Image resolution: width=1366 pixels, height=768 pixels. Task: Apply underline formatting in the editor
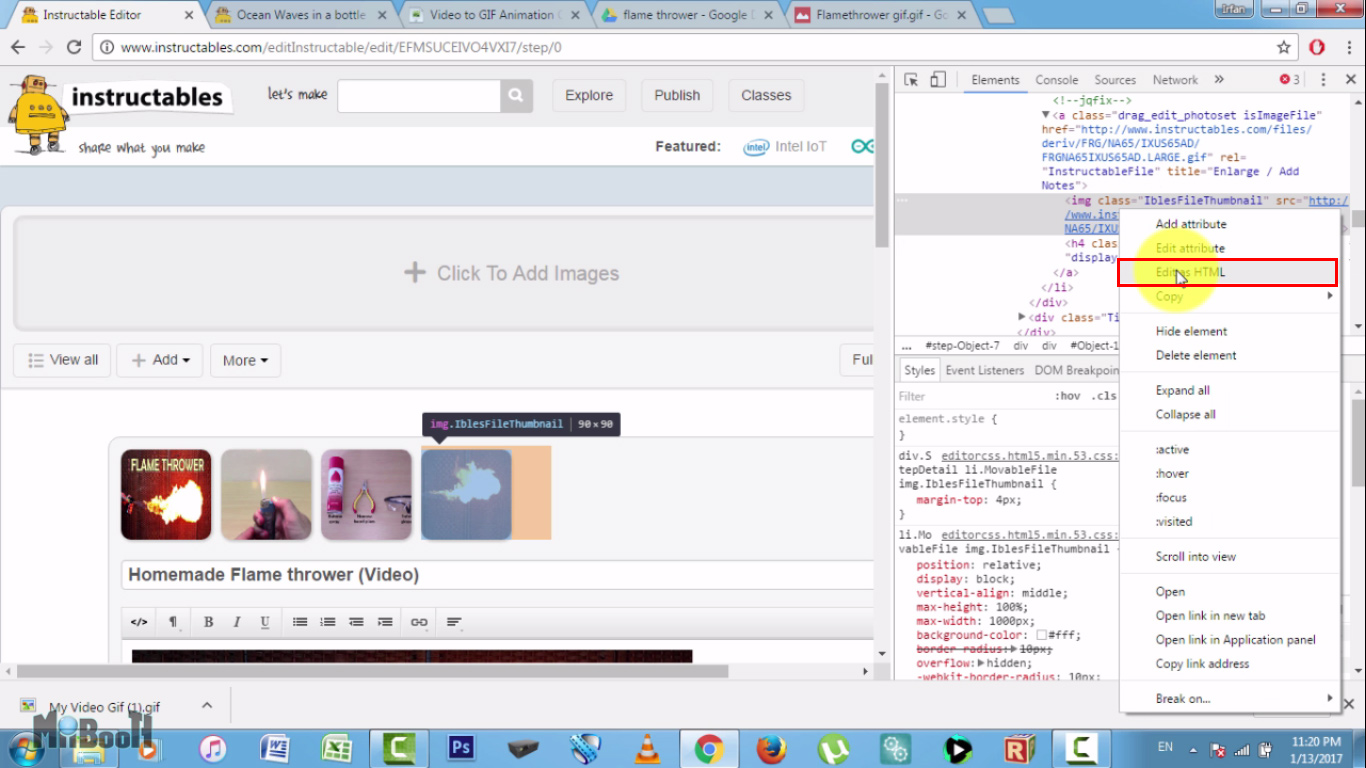[x=265, y=622]
